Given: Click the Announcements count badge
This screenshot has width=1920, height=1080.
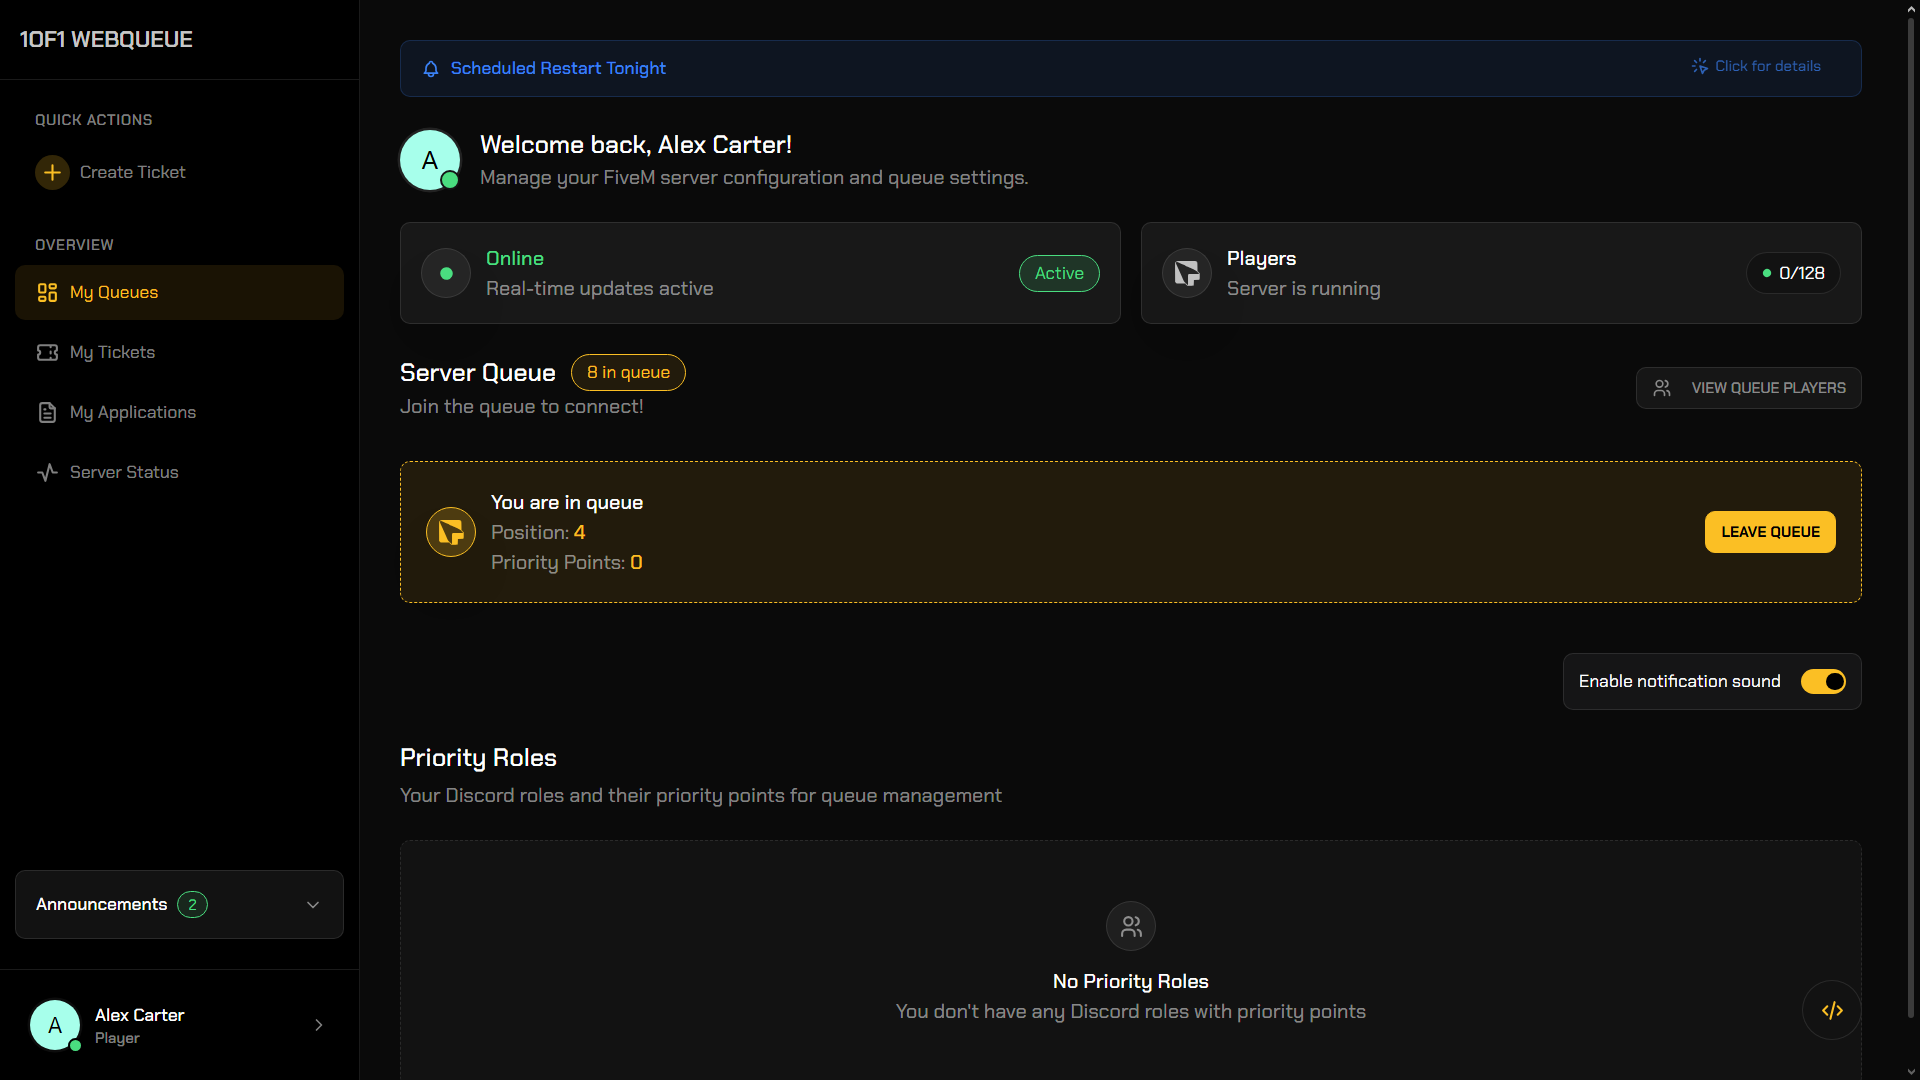Looking at the screenshot, I should 192,905.
